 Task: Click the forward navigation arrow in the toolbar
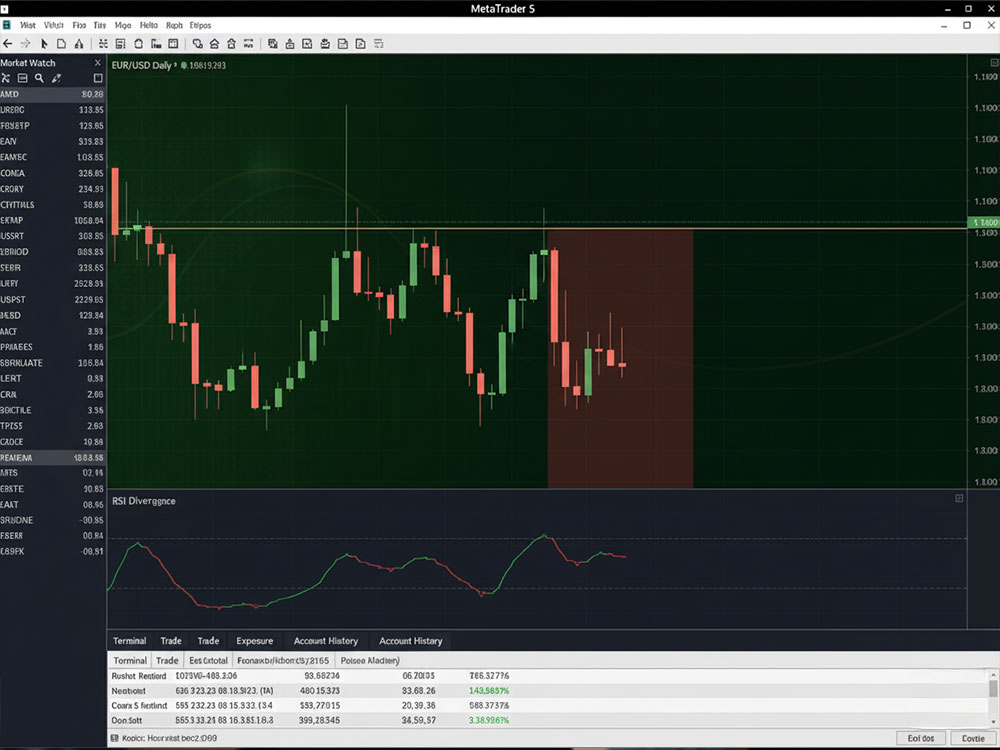point(24,43)
